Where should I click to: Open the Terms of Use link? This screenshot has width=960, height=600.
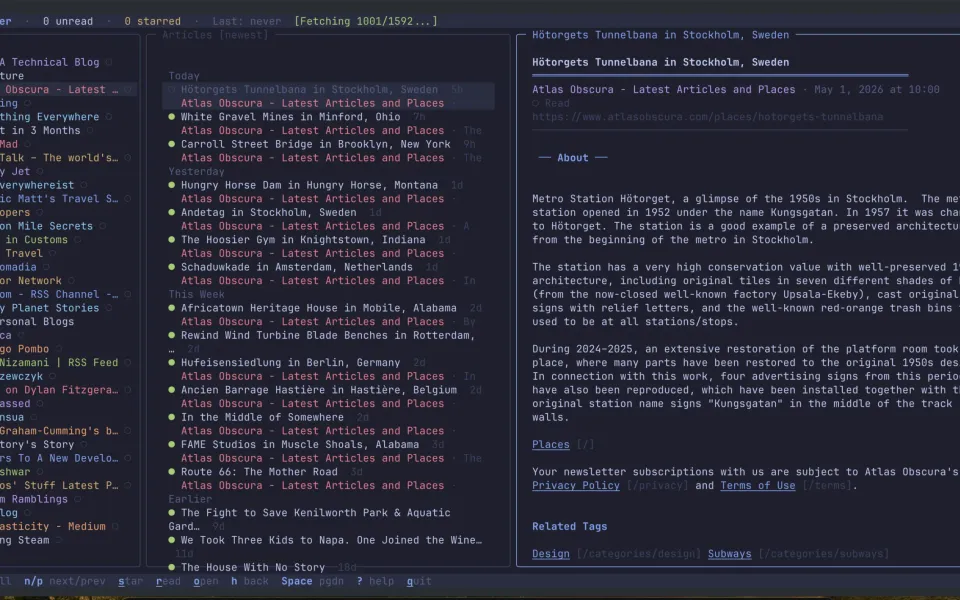pyautogui.click(x=757, y=486)
